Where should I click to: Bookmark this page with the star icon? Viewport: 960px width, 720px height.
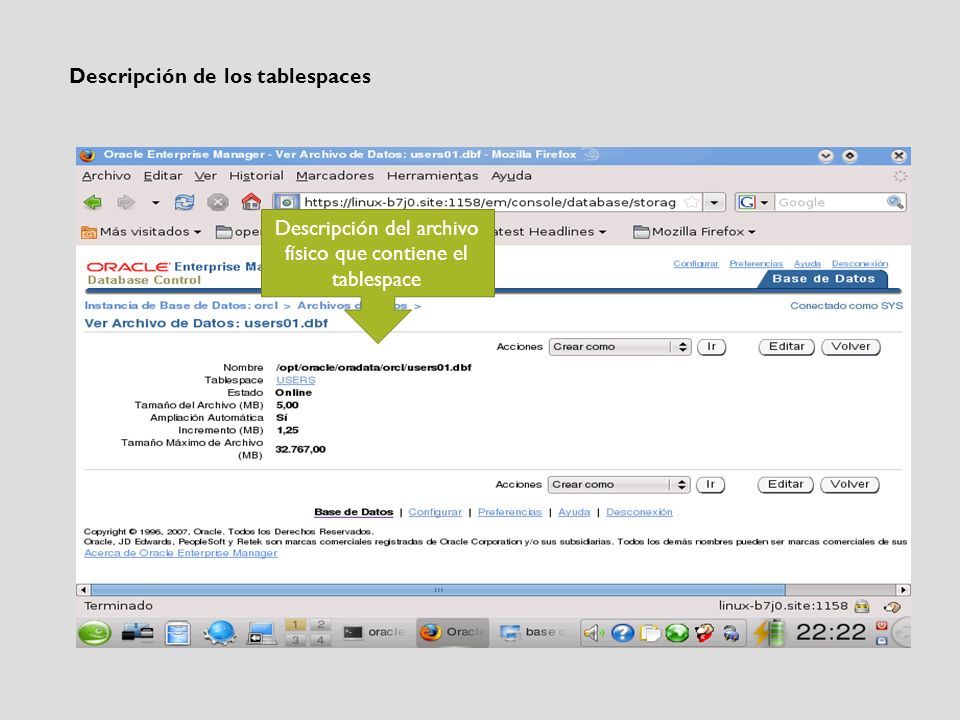click(x=691, y=202)
